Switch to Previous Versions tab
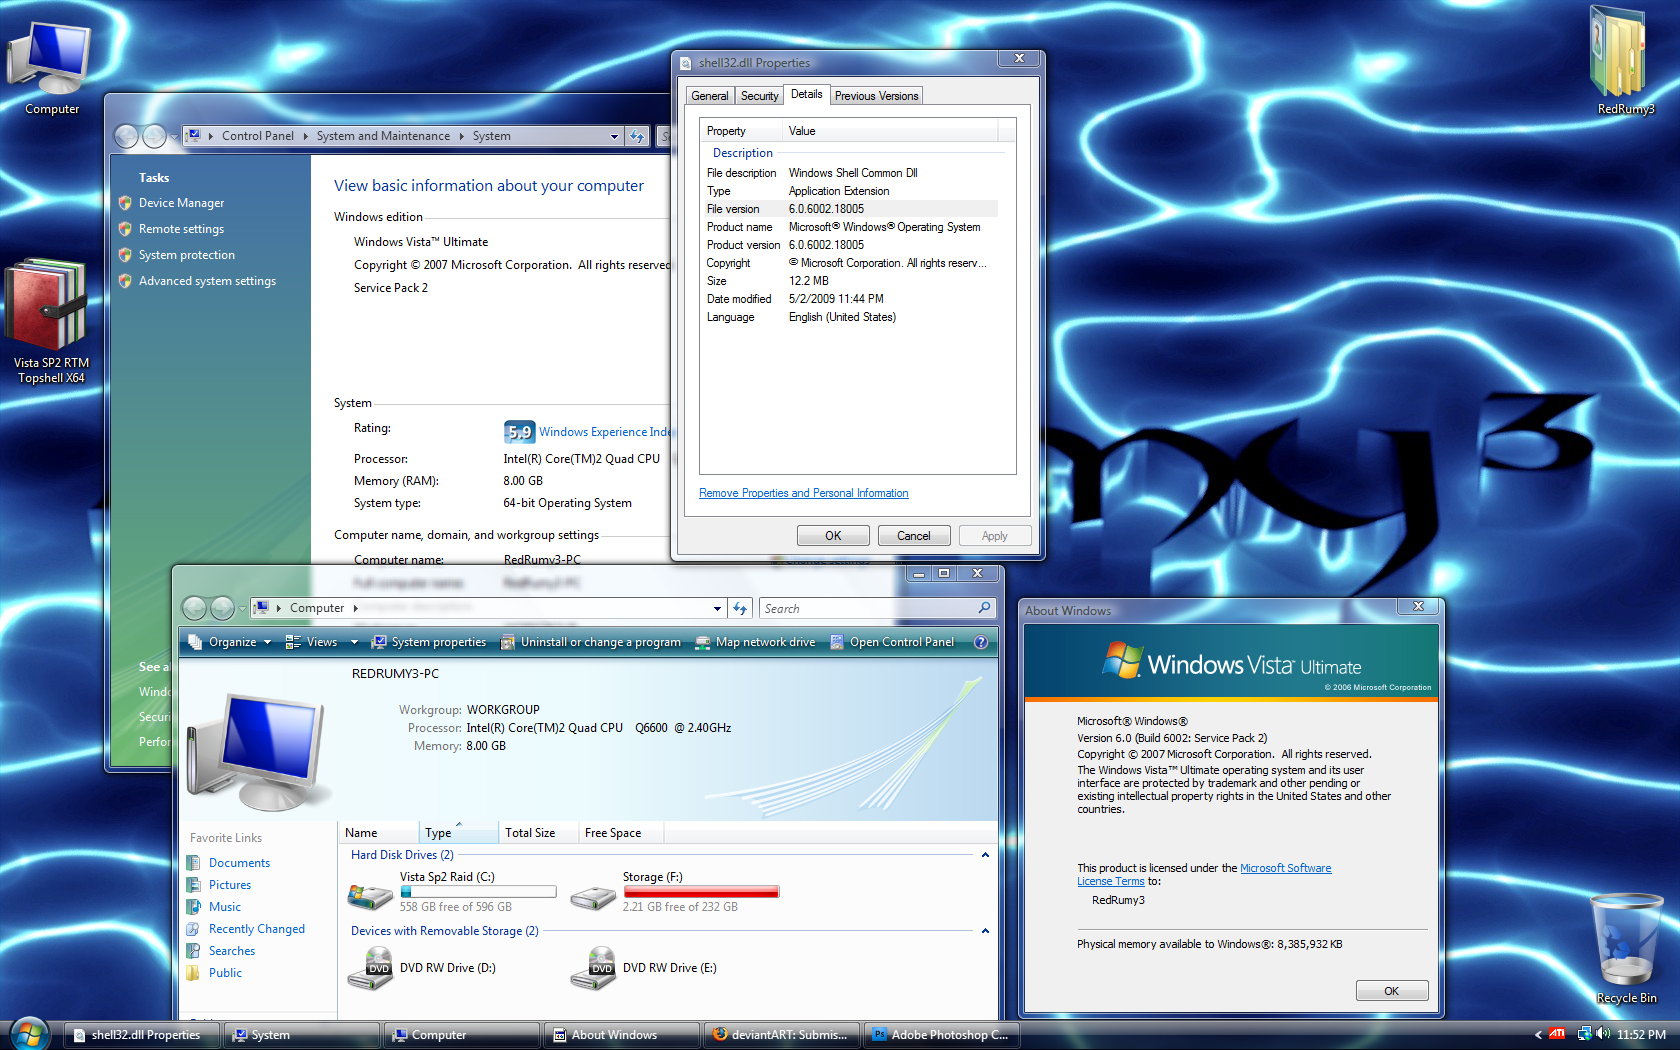Image resolution: width=1680 pixels, height=1050 pixels. click(x=876, y=96)
